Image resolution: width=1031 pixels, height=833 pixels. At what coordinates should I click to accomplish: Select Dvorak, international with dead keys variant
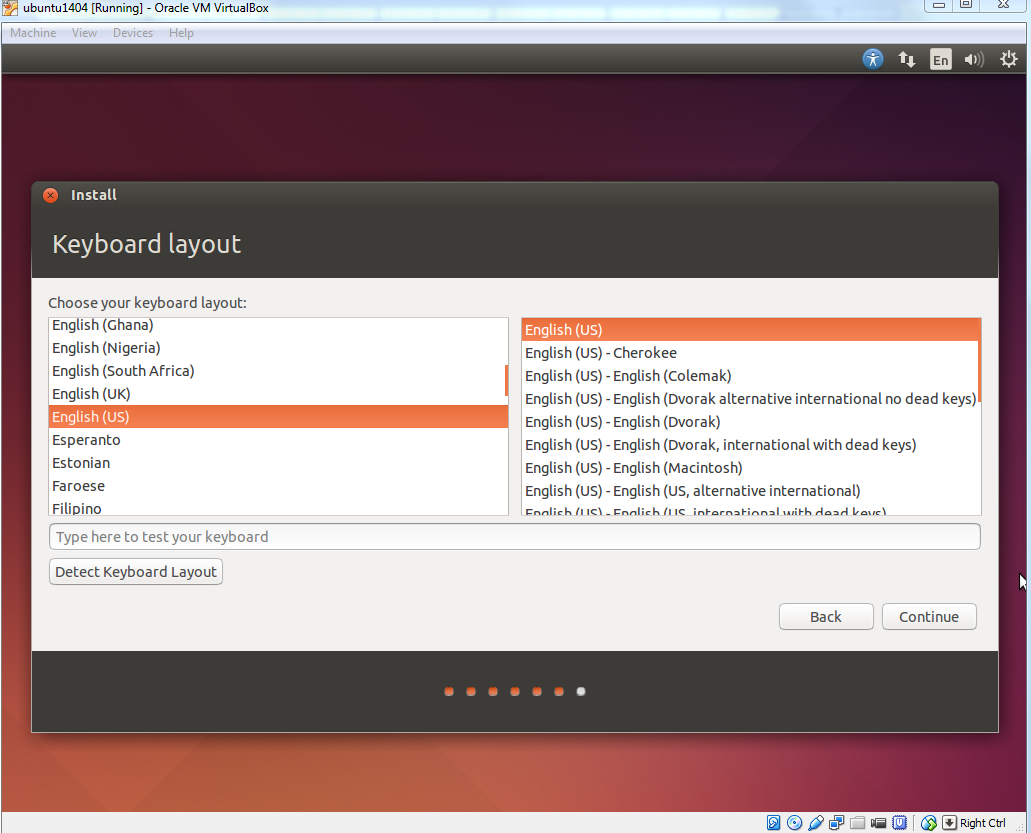[750, 445]
